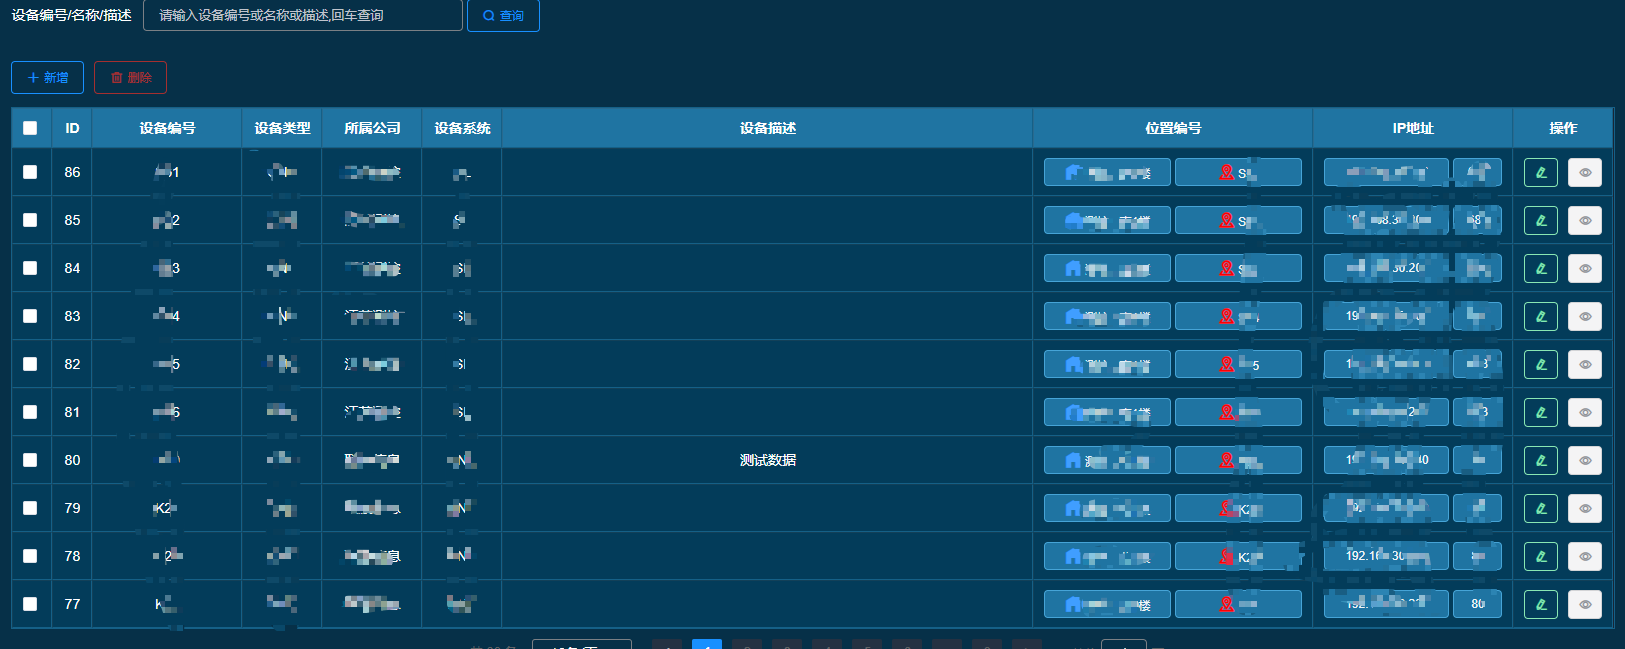View details of device ID 85
This screenshot has width=1625, height=649.
click(1585, 220)
